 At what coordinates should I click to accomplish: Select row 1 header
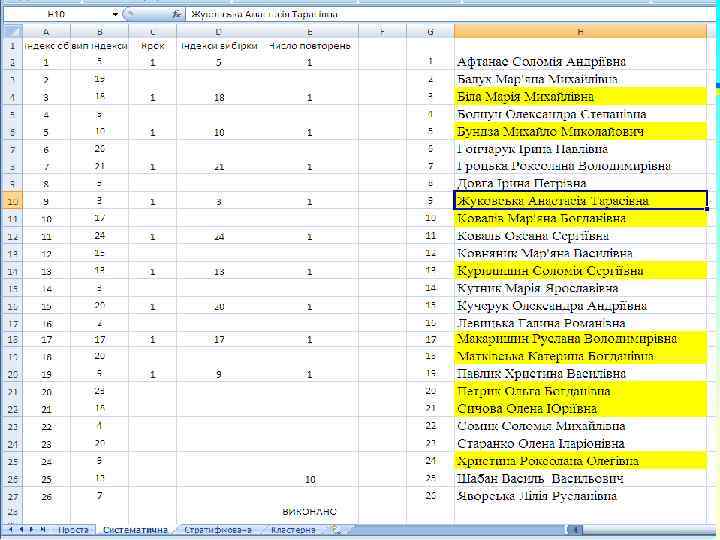[x=12, y=46]
